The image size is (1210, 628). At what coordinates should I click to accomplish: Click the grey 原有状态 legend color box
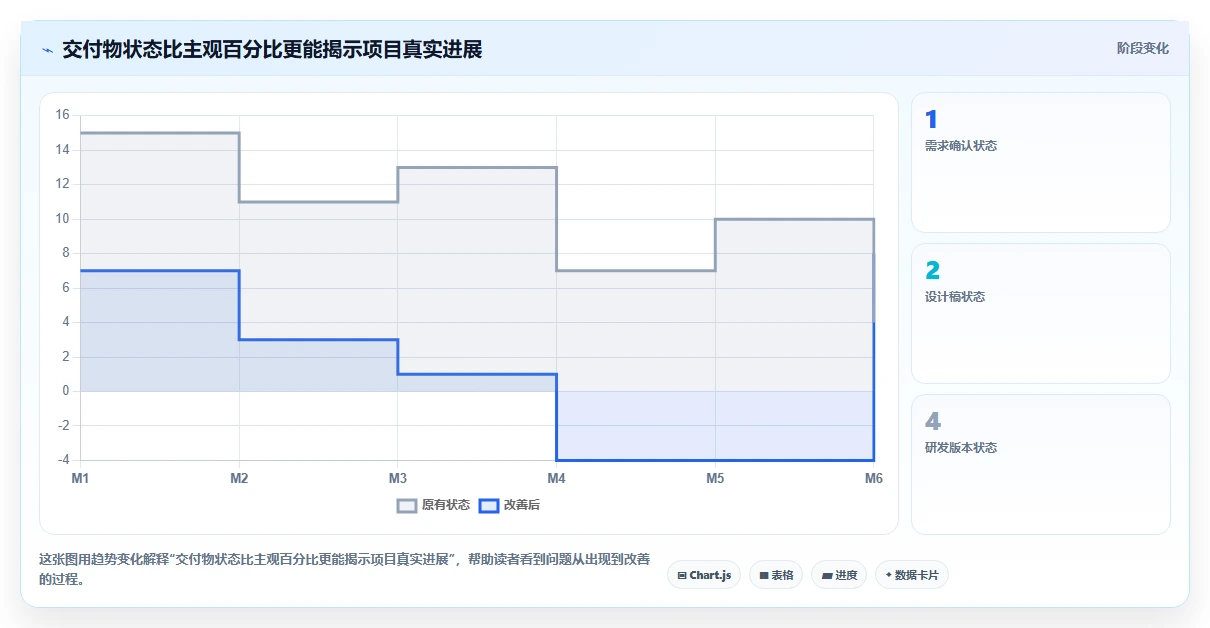point(407,506)
